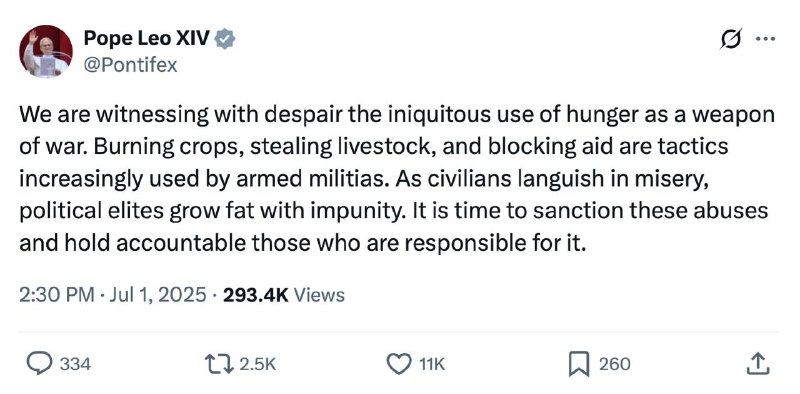Click the word Views beside 293.4K
Viewport: 800px width, 394px height.
[x=320, y=295]
